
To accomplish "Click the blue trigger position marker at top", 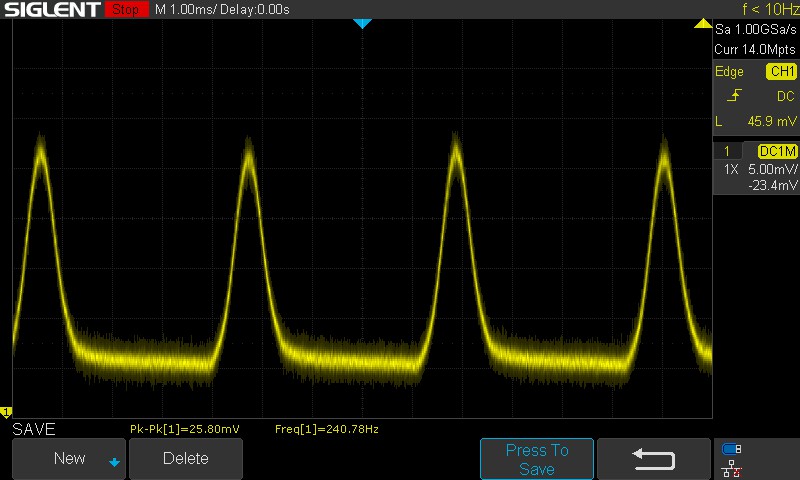I will [363, 23].
